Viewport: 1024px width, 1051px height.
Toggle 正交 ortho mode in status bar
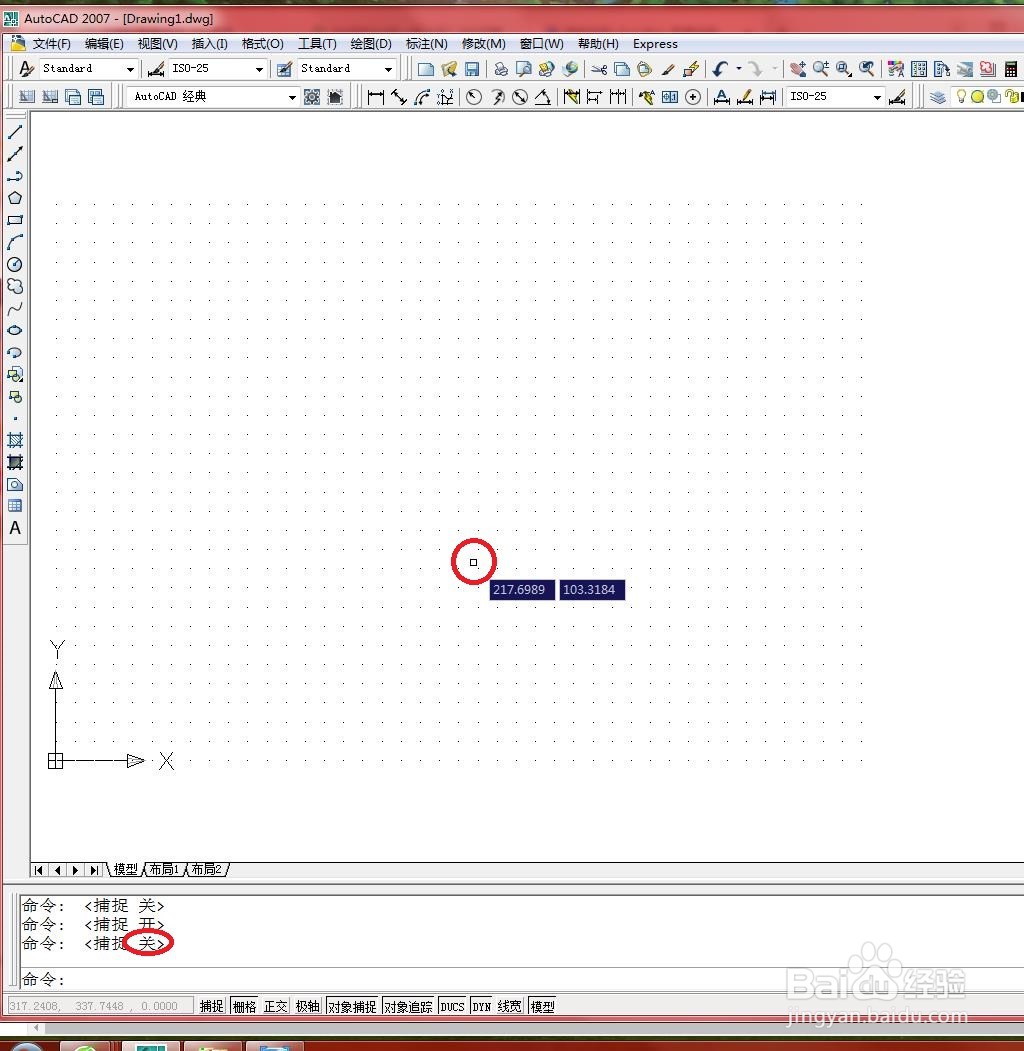[275, 1006]
